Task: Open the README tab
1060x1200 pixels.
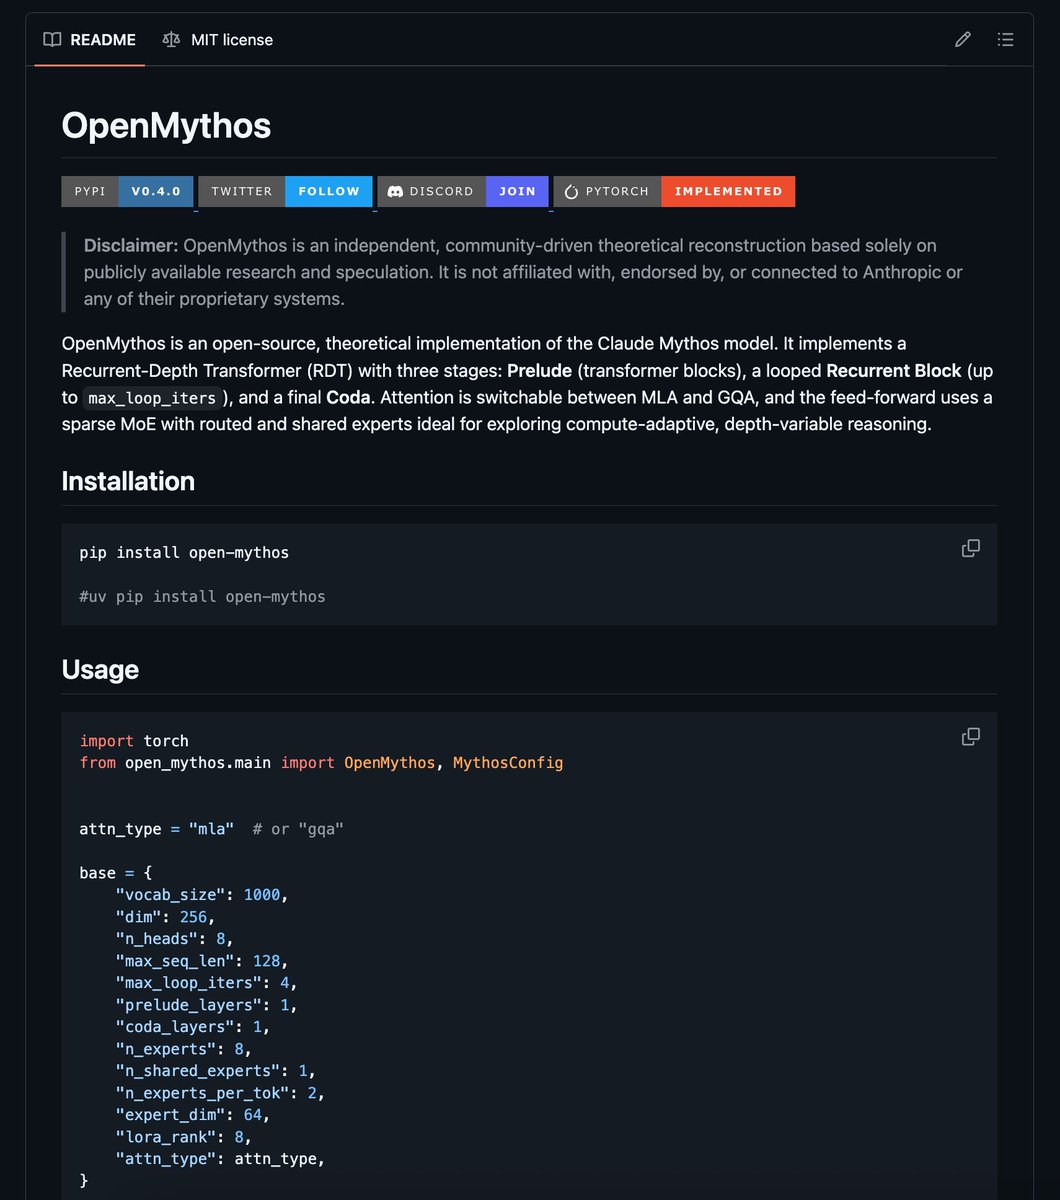Action: 89,40
